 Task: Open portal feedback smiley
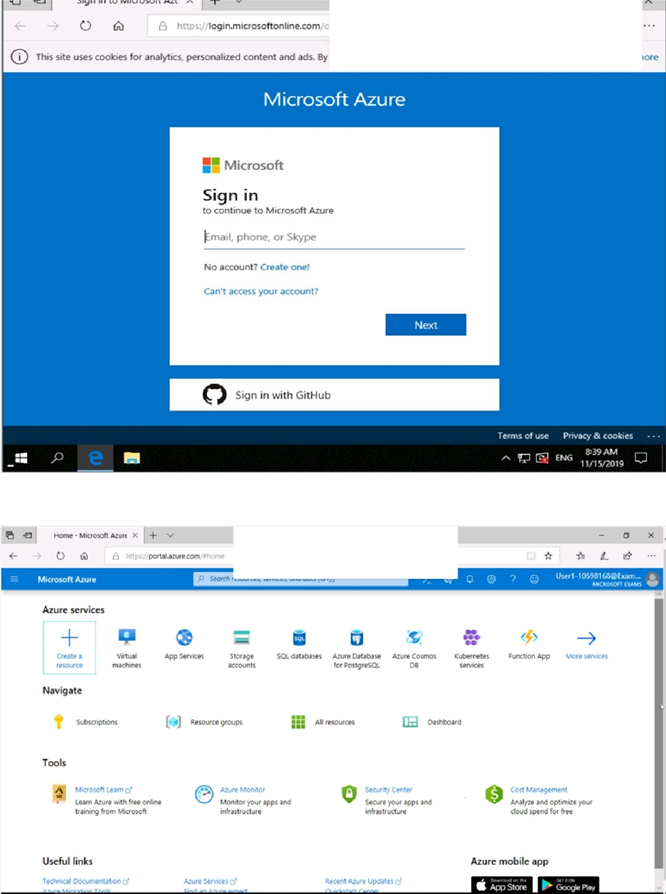click(534, 579)
